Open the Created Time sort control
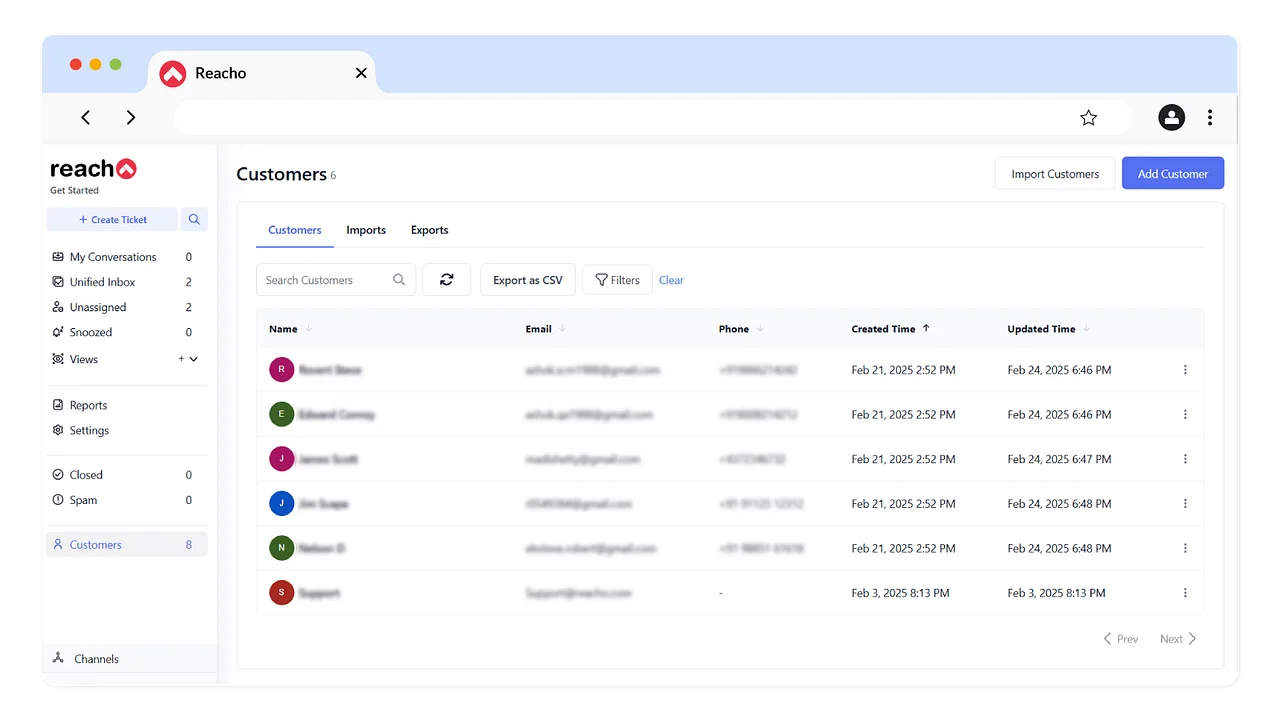This screenshot has height=720, width=1280. (925, 328)
